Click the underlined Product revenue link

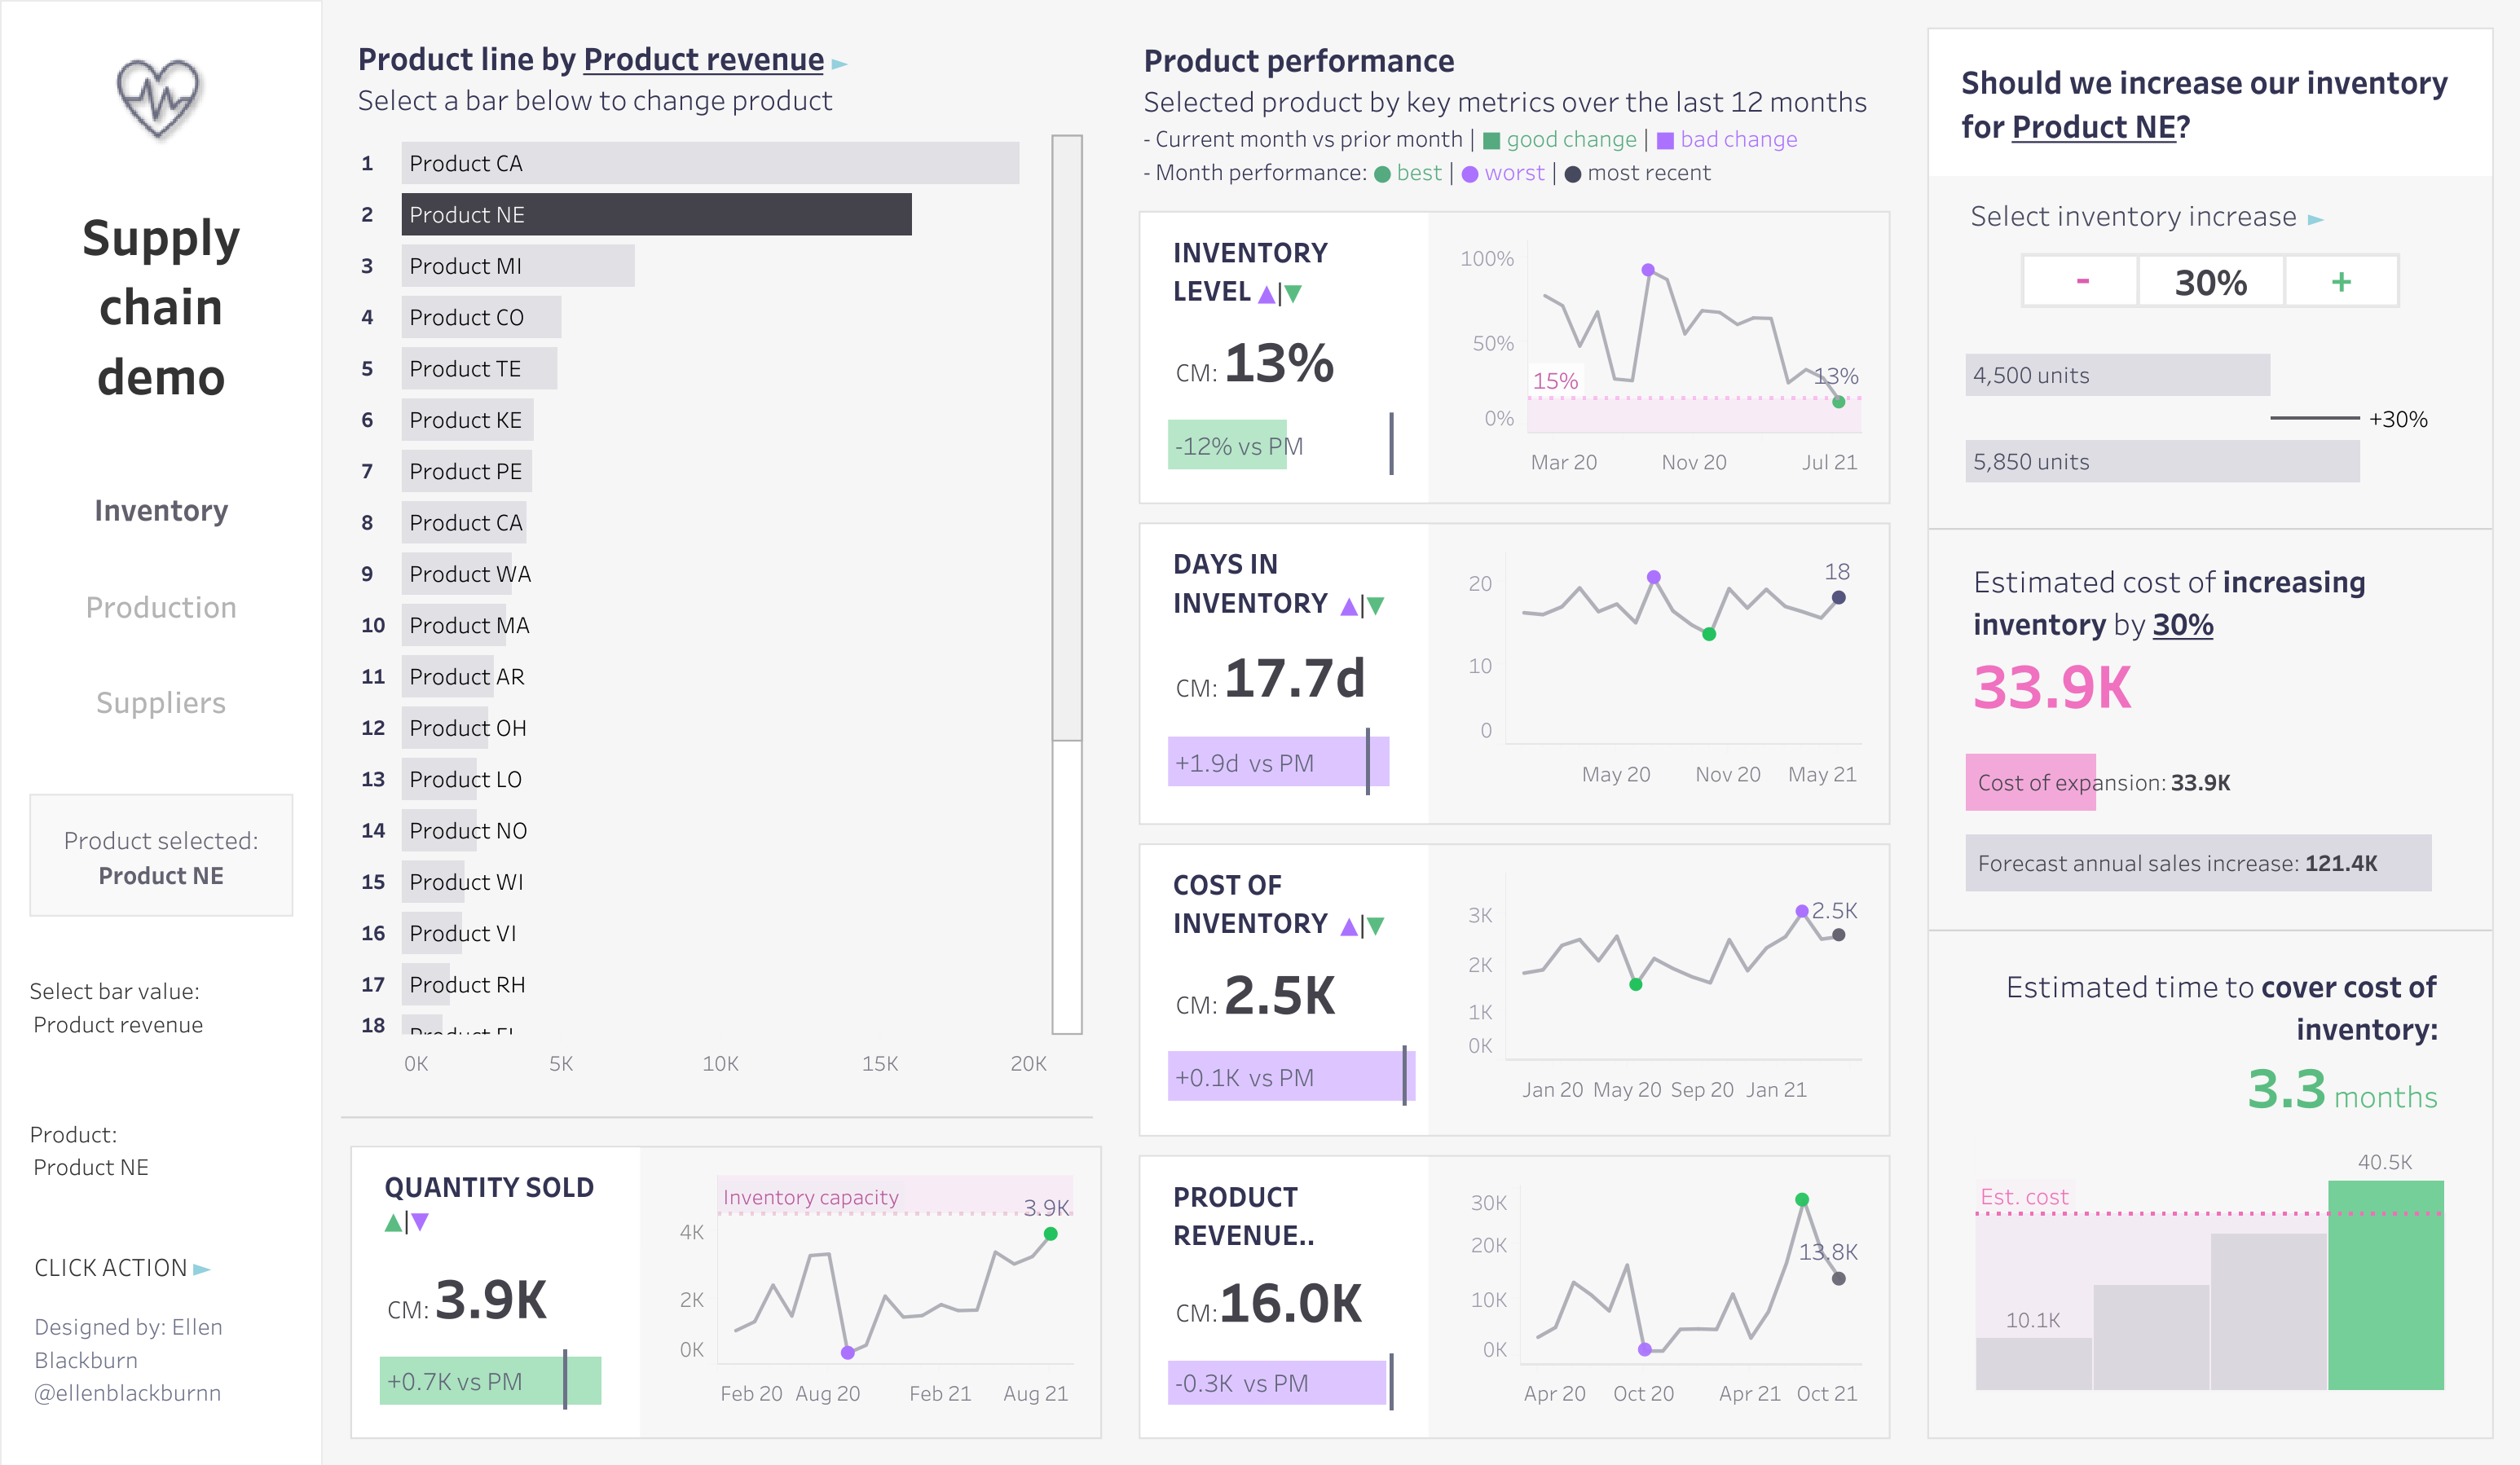[x=703, y=60]
